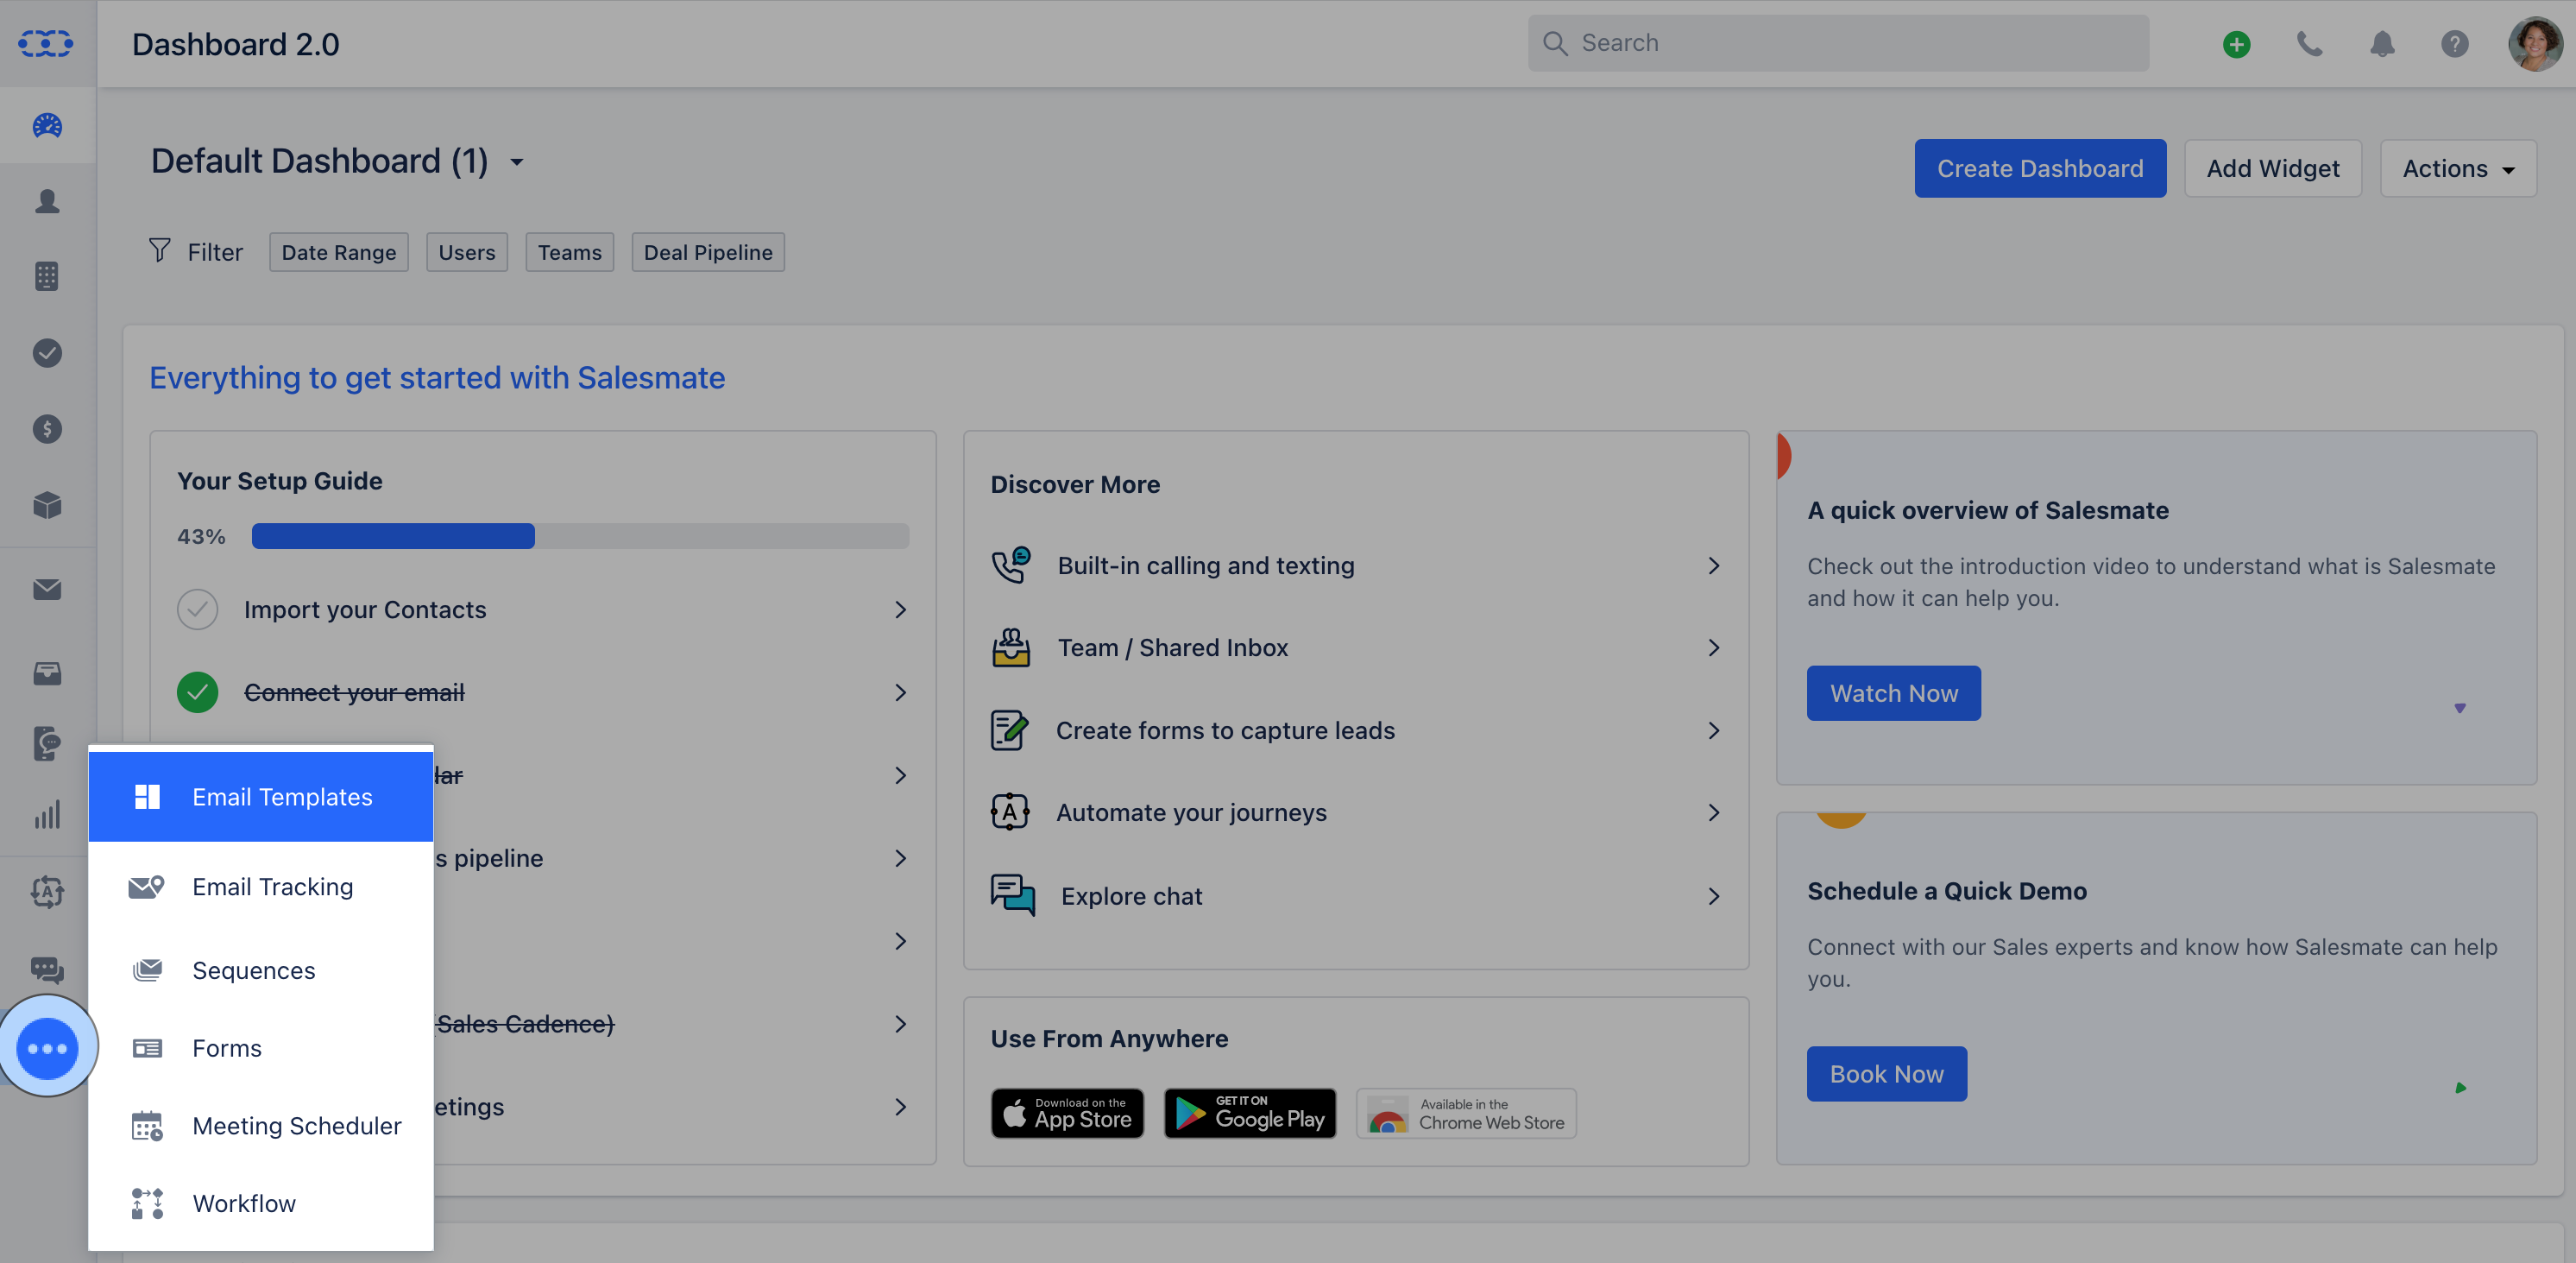2576x1263 pixels.
Task: Open the user profile avatar
Action: pos(2535,44)
